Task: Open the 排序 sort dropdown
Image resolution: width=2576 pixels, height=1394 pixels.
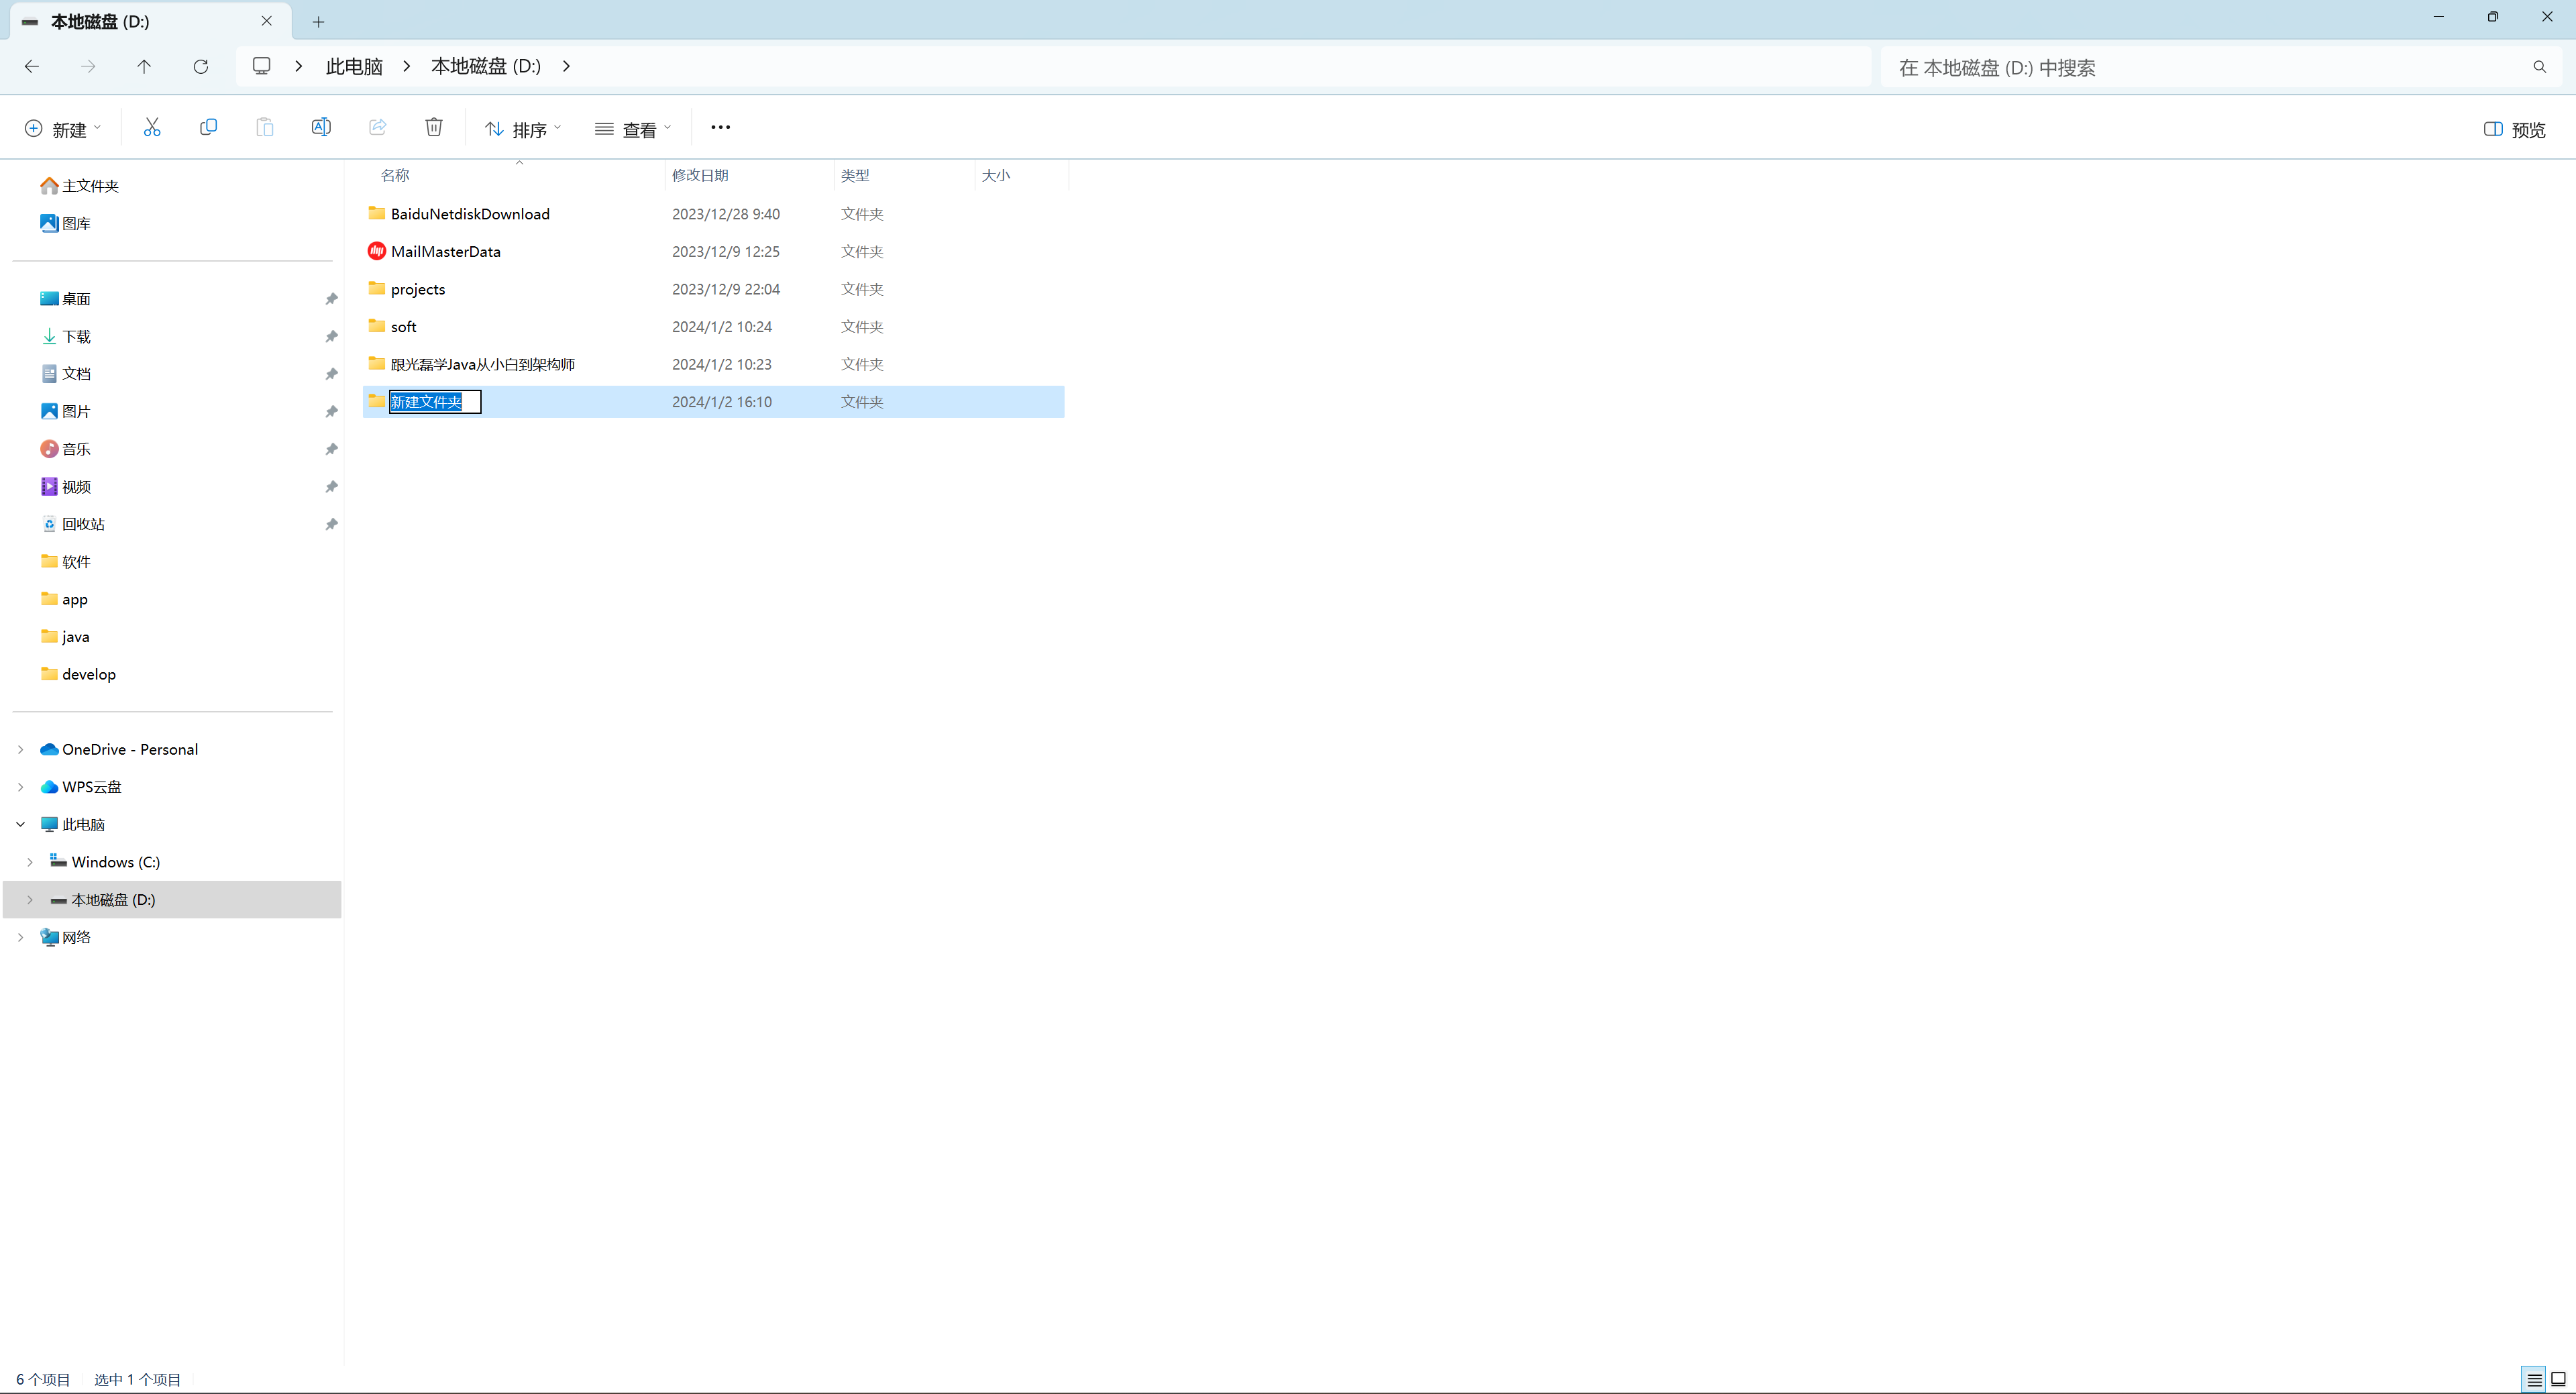Action: click(x=523, y=130)
